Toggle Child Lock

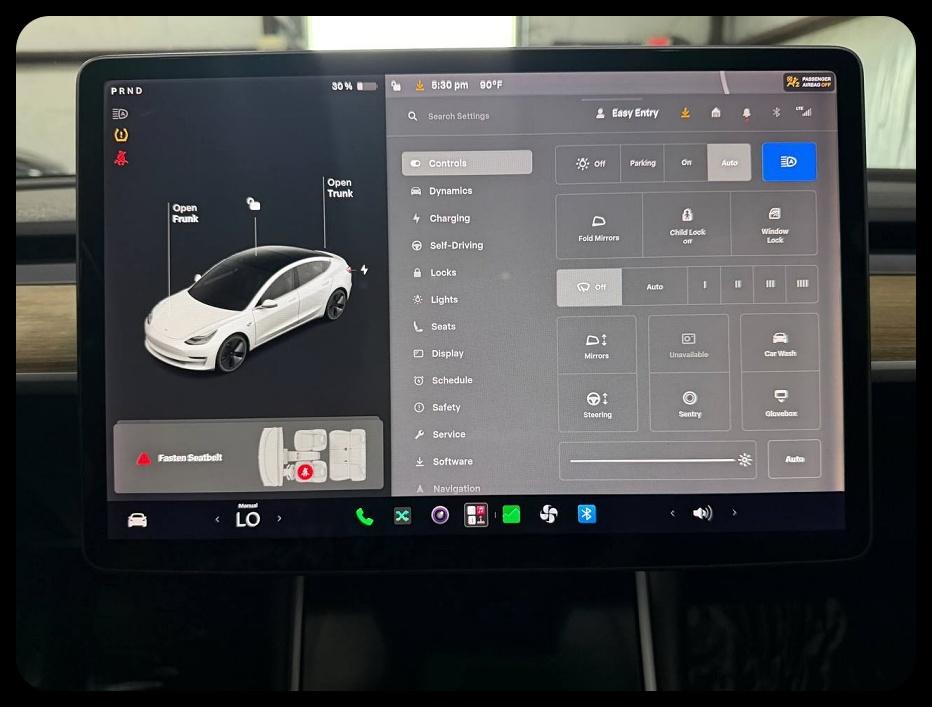tap(687, 225)
